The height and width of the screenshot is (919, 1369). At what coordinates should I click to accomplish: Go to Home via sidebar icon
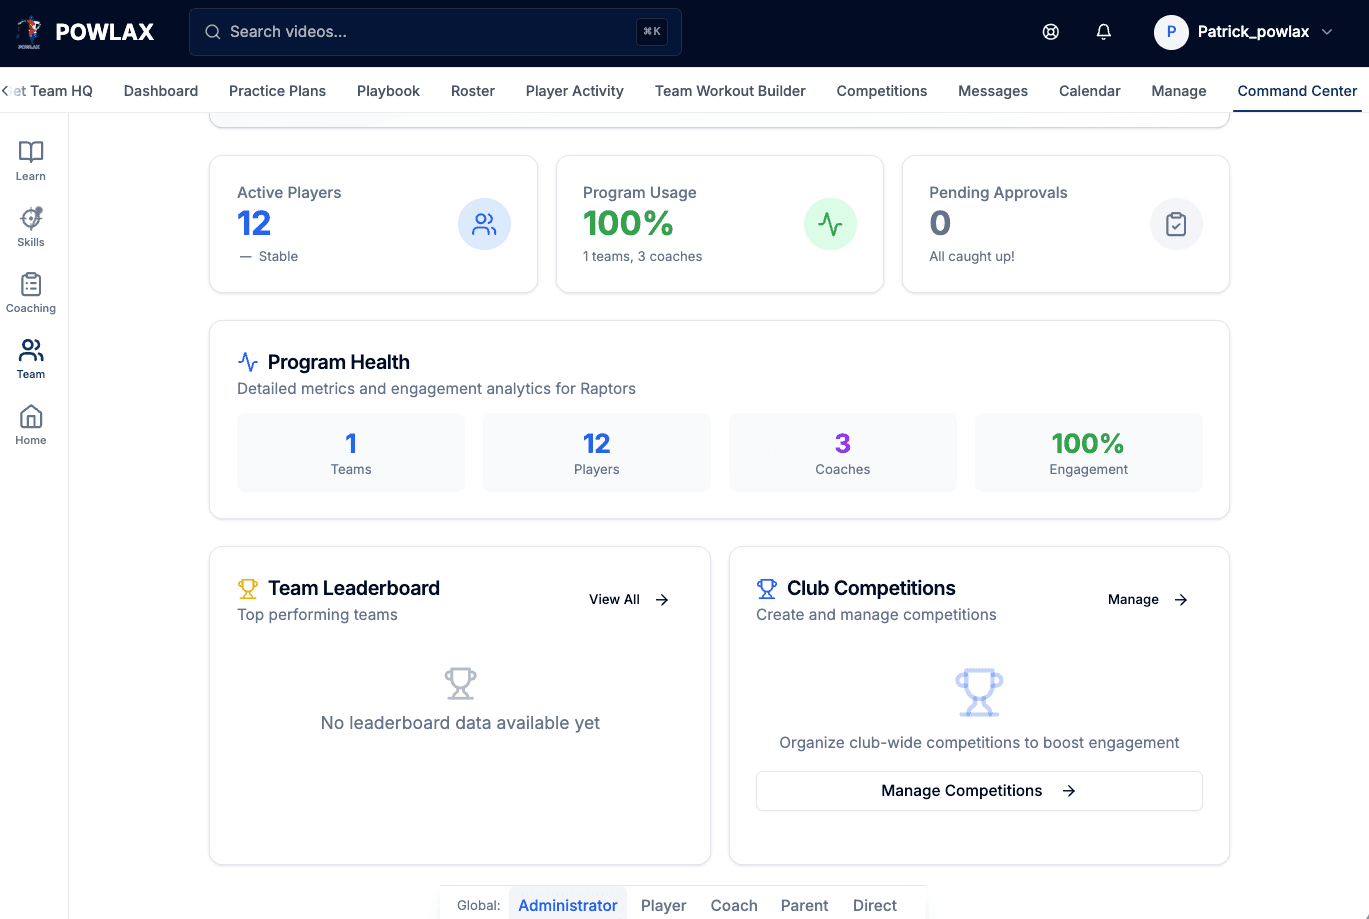[31, 424]
